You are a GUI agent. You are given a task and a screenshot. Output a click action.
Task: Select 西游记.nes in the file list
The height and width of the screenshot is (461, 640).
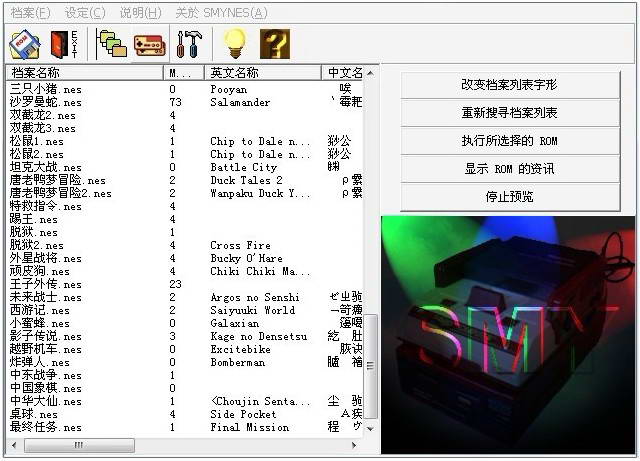[x=40, y=310]
